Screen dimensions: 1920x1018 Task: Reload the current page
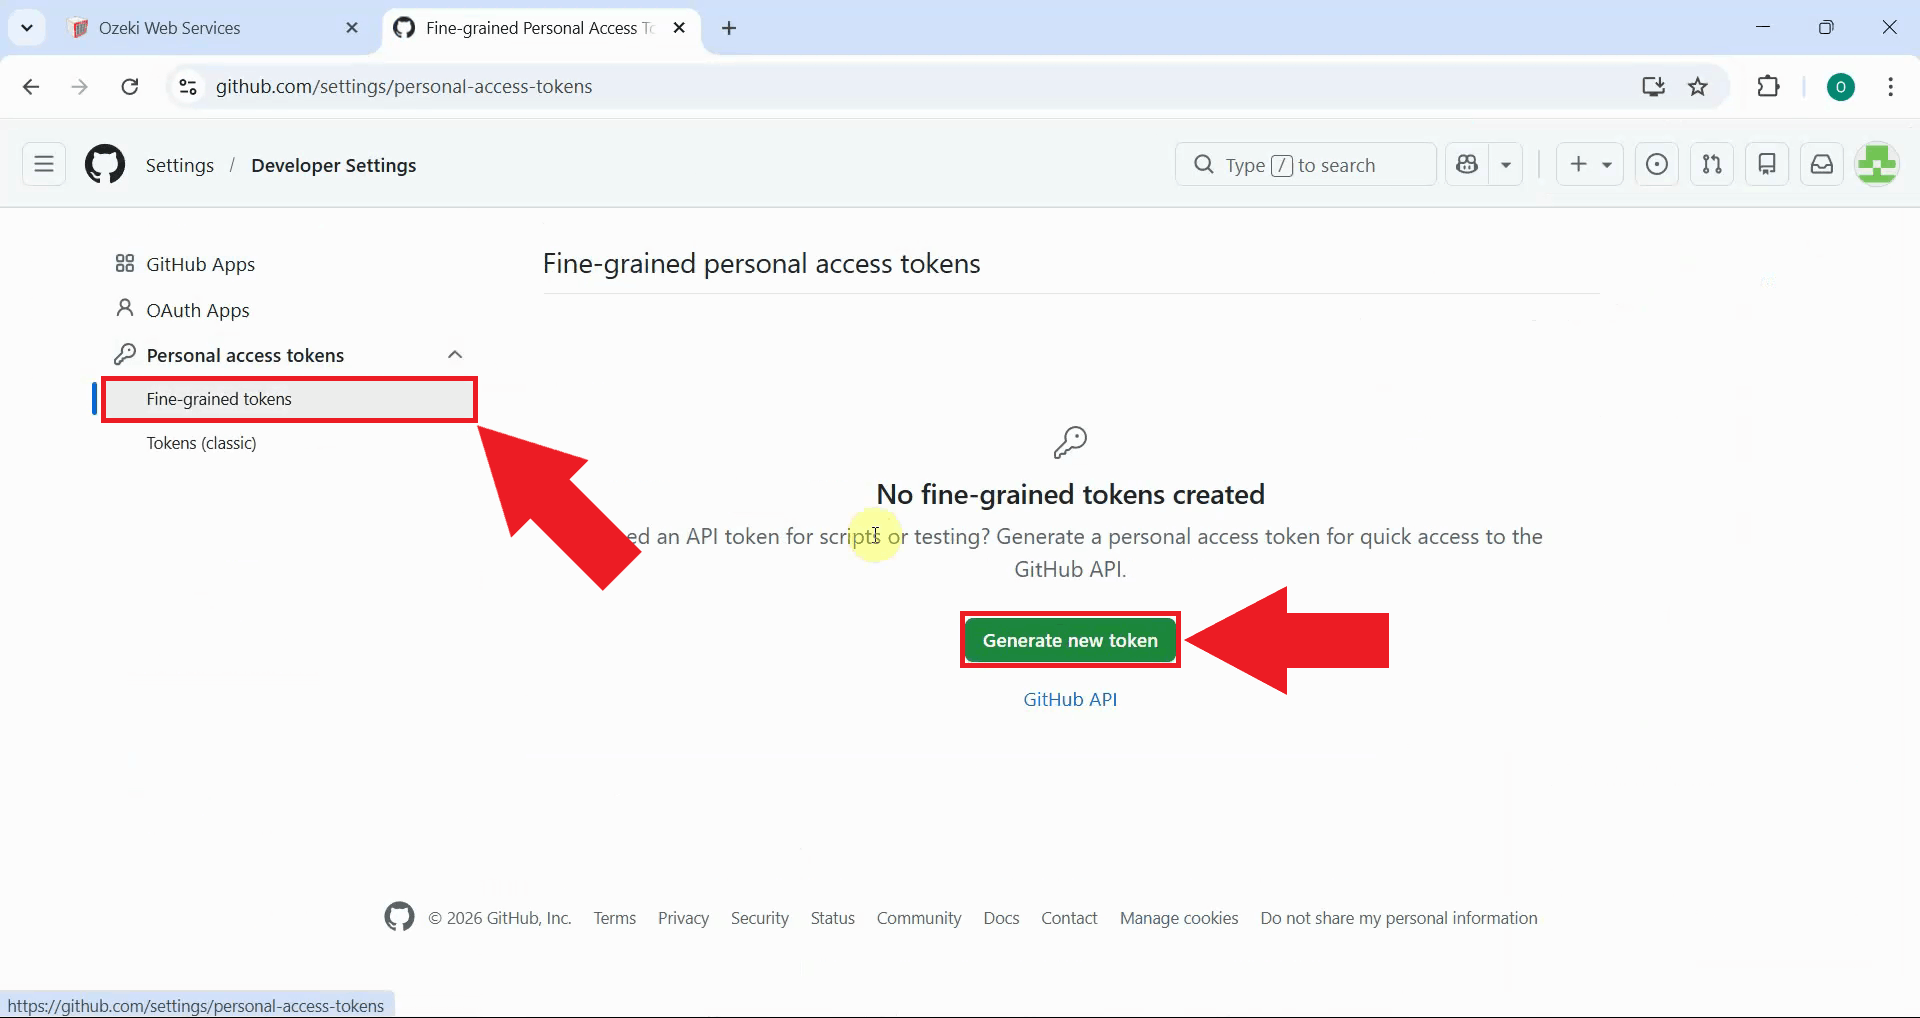[129, 86]
